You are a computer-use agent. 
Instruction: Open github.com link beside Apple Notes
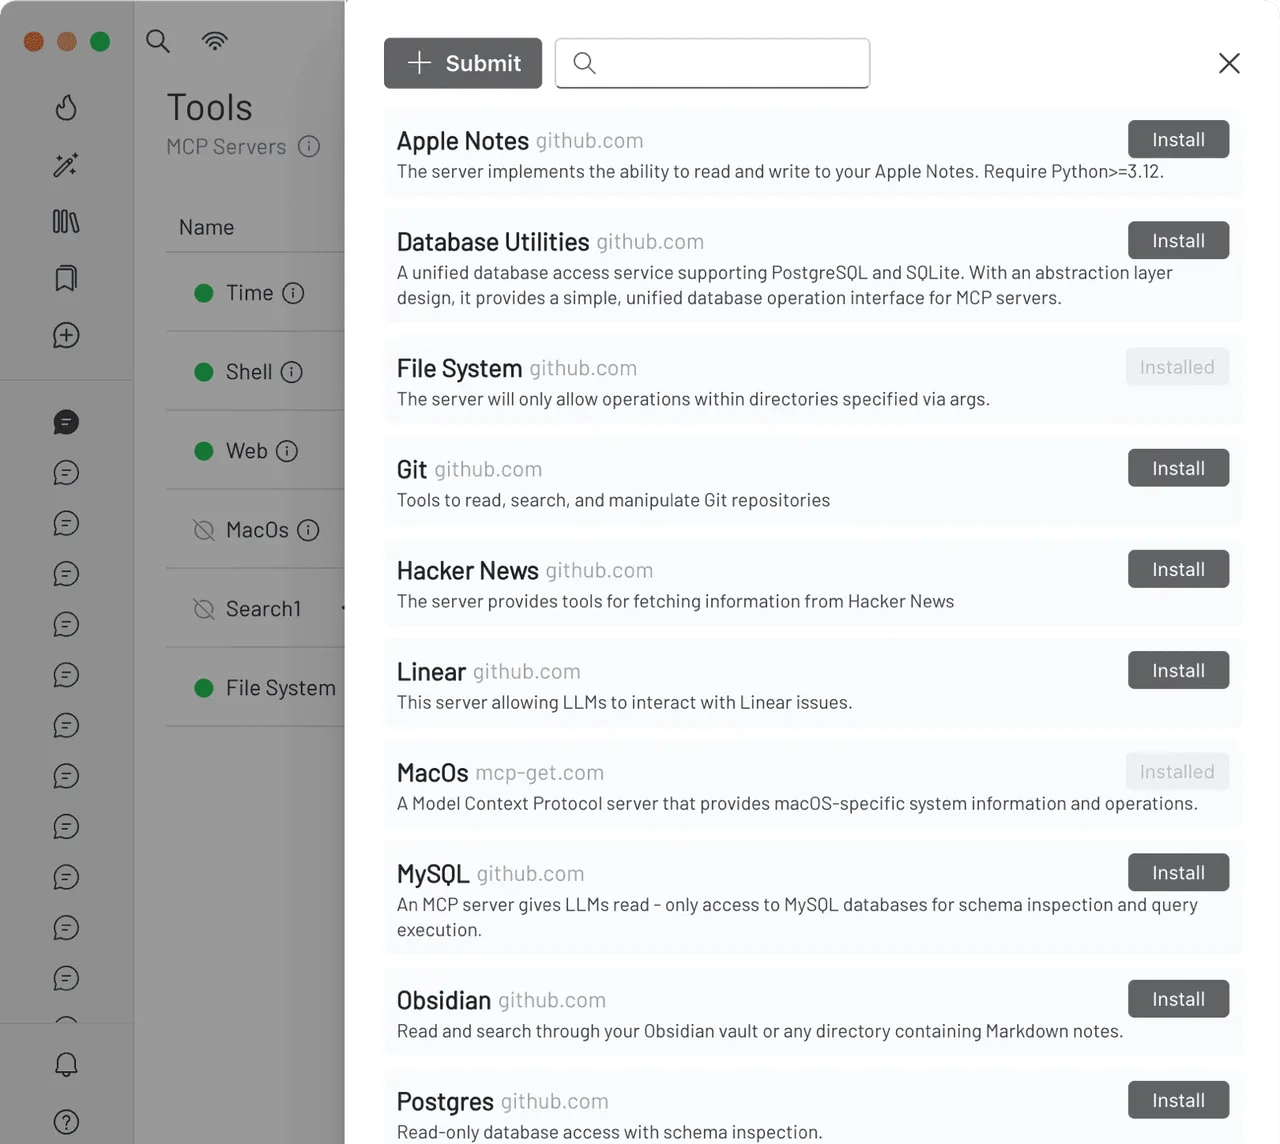tap(589, 141)
